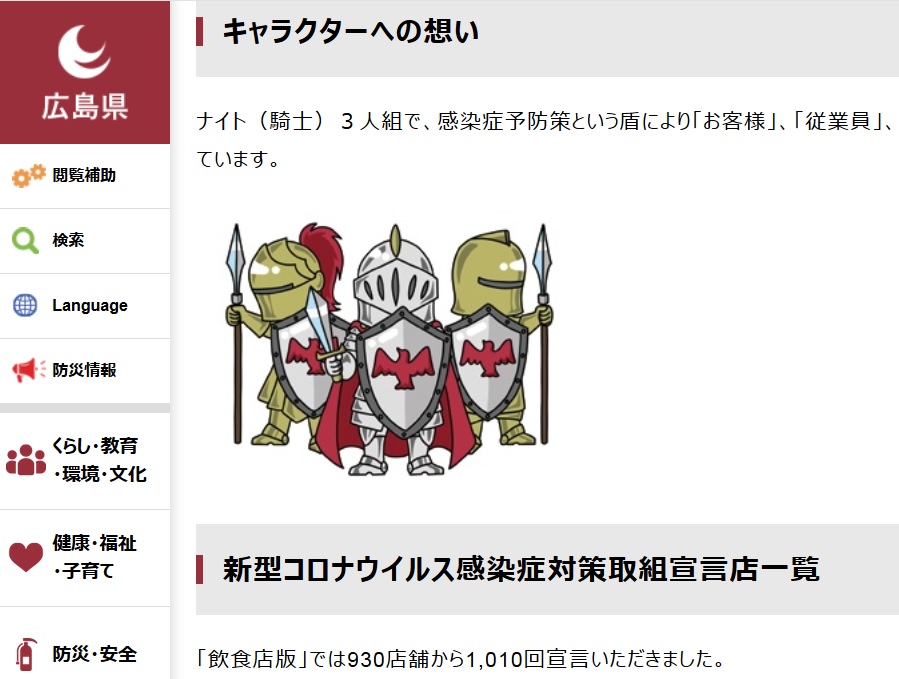Click the green magnifier search icon
Image resolution: width=899 pixels, height=679 pixels.
[25, 240]
